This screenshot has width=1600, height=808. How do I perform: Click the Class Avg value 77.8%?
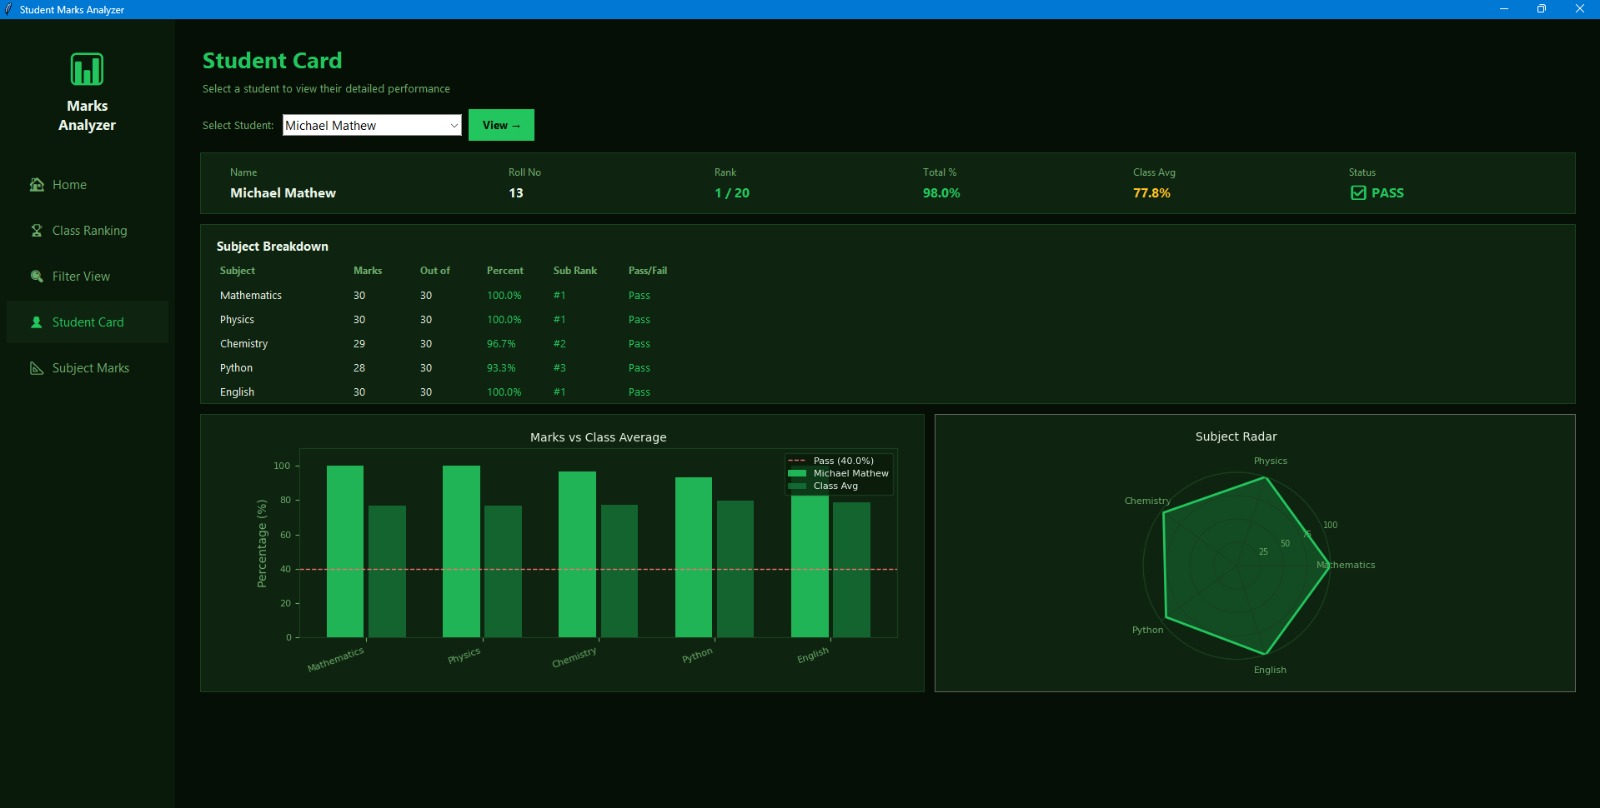(1151, 193)
